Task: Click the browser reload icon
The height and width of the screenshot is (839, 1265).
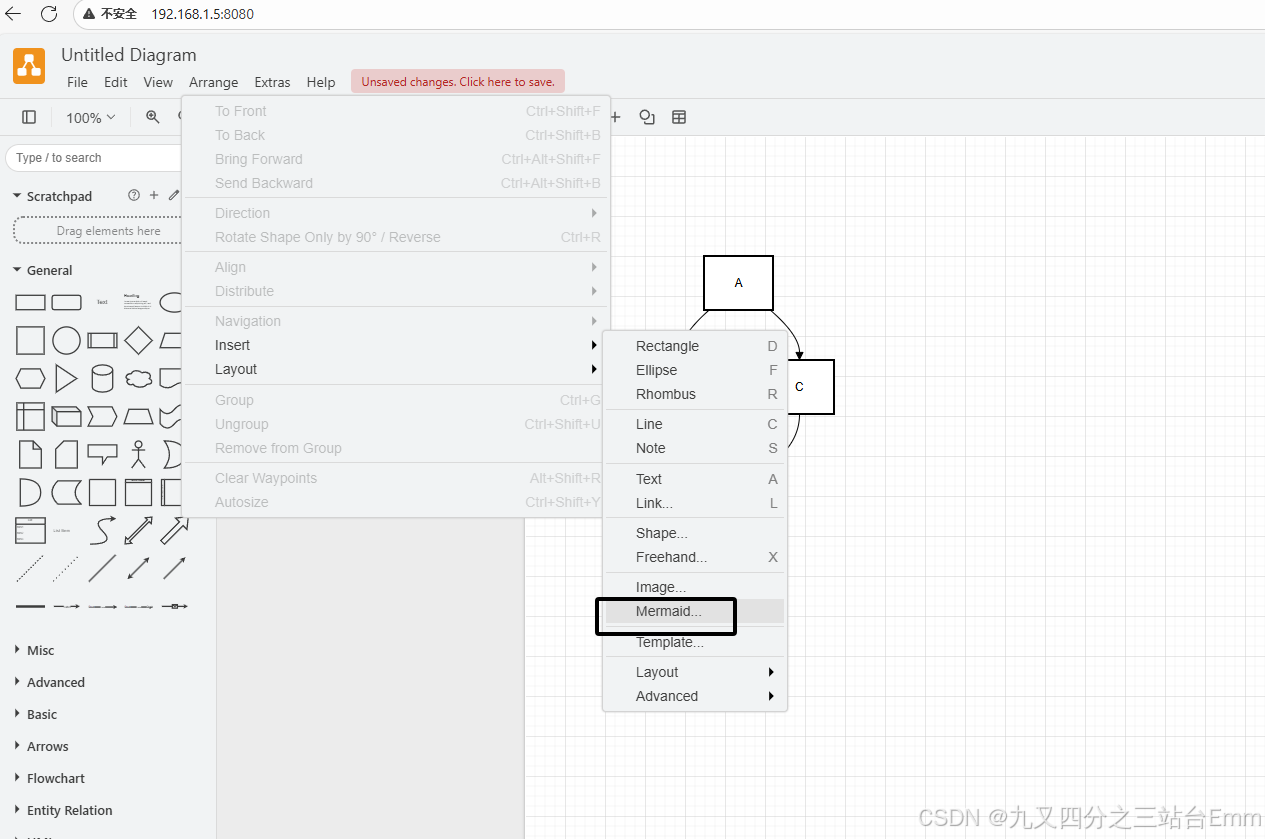Action: 49,14
